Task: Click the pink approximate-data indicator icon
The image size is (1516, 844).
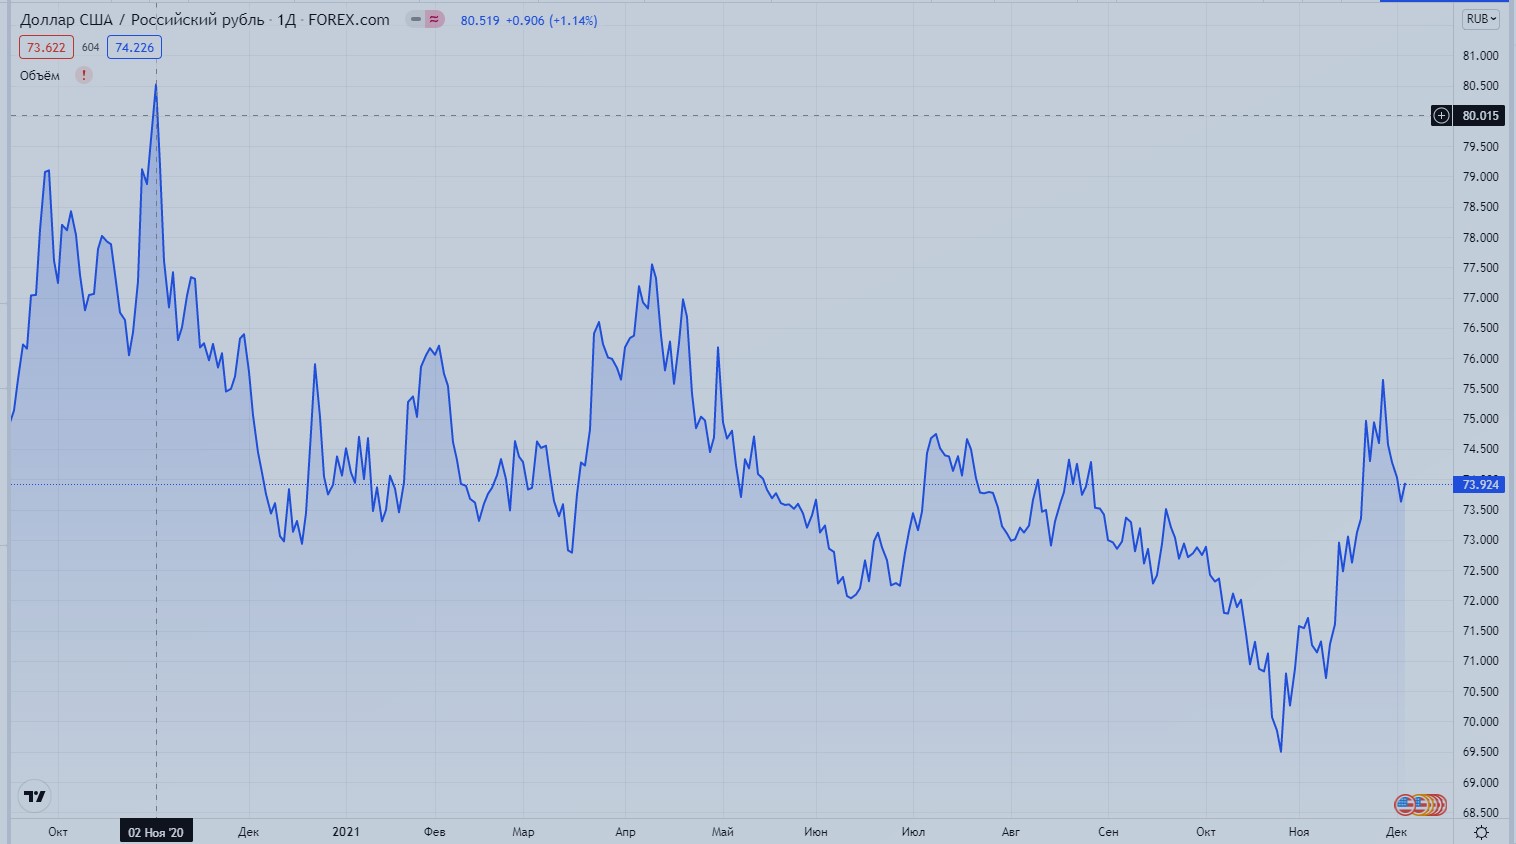Action: (434, 19)
